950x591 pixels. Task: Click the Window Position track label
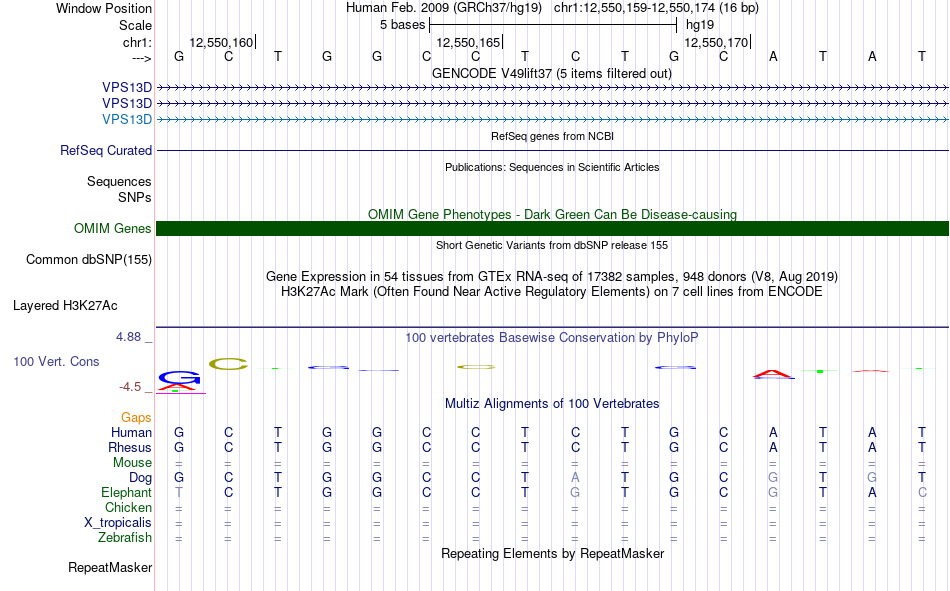(104, 8)
